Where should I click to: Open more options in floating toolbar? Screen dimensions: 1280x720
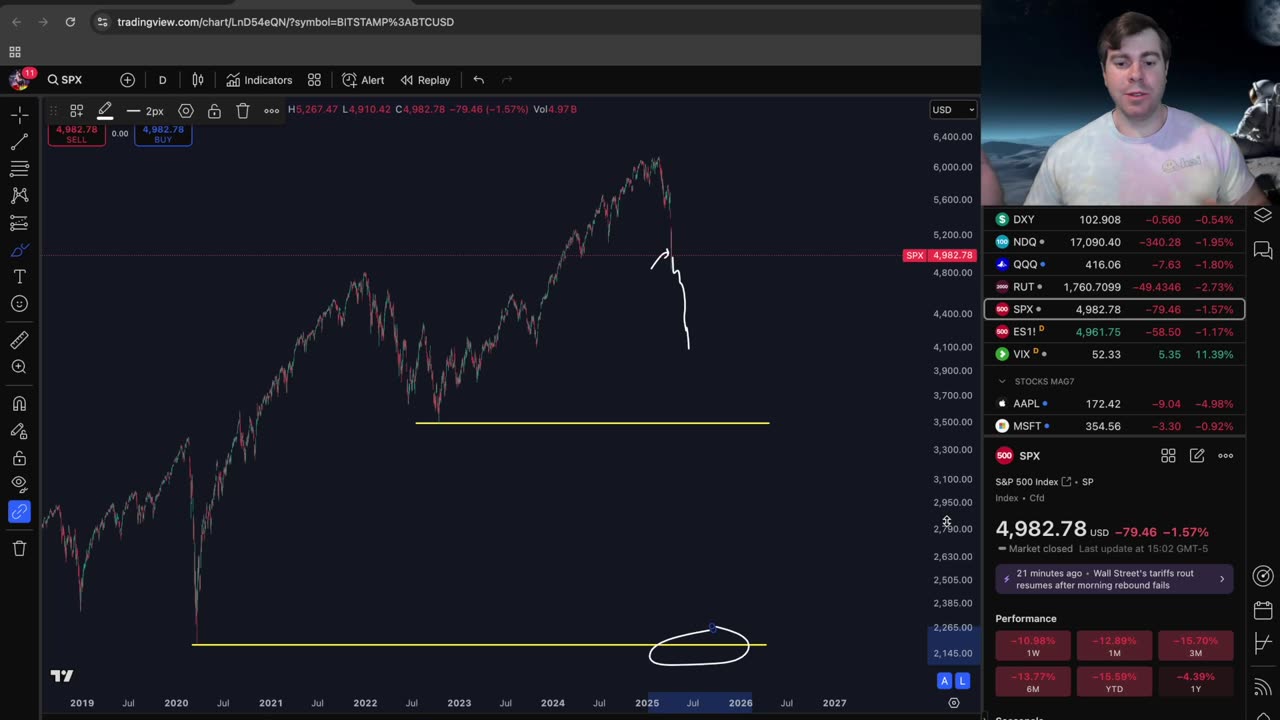click(x=271, y=111)
